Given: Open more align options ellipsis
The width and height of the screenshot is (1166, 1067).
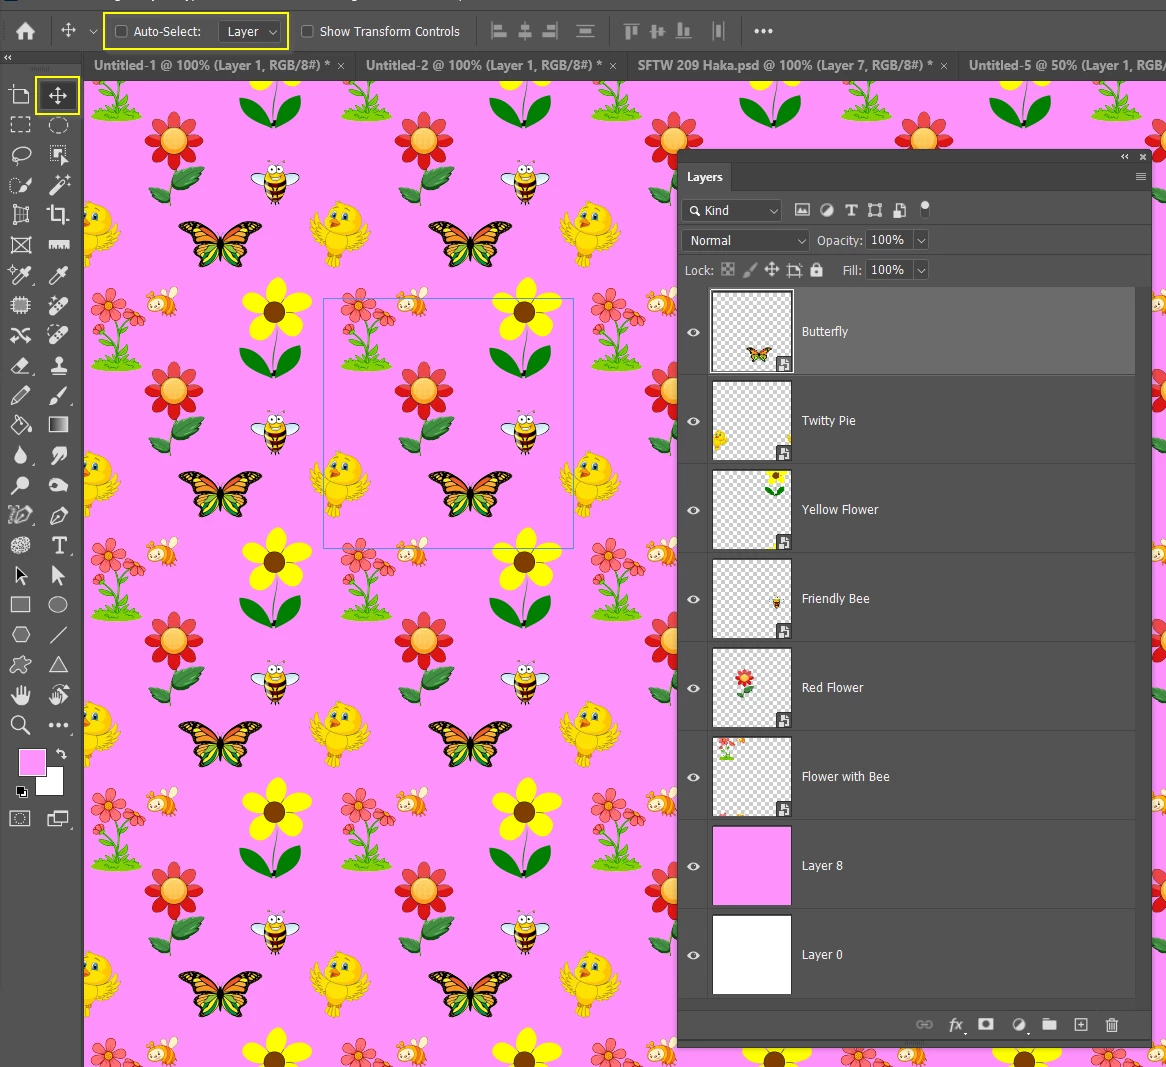Looking at the screenshot, I should point(763,31).
